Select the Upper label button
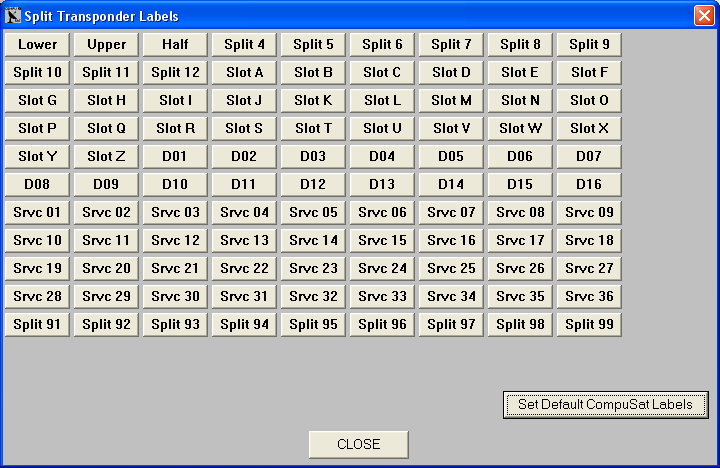 click(x=106, y=45)
